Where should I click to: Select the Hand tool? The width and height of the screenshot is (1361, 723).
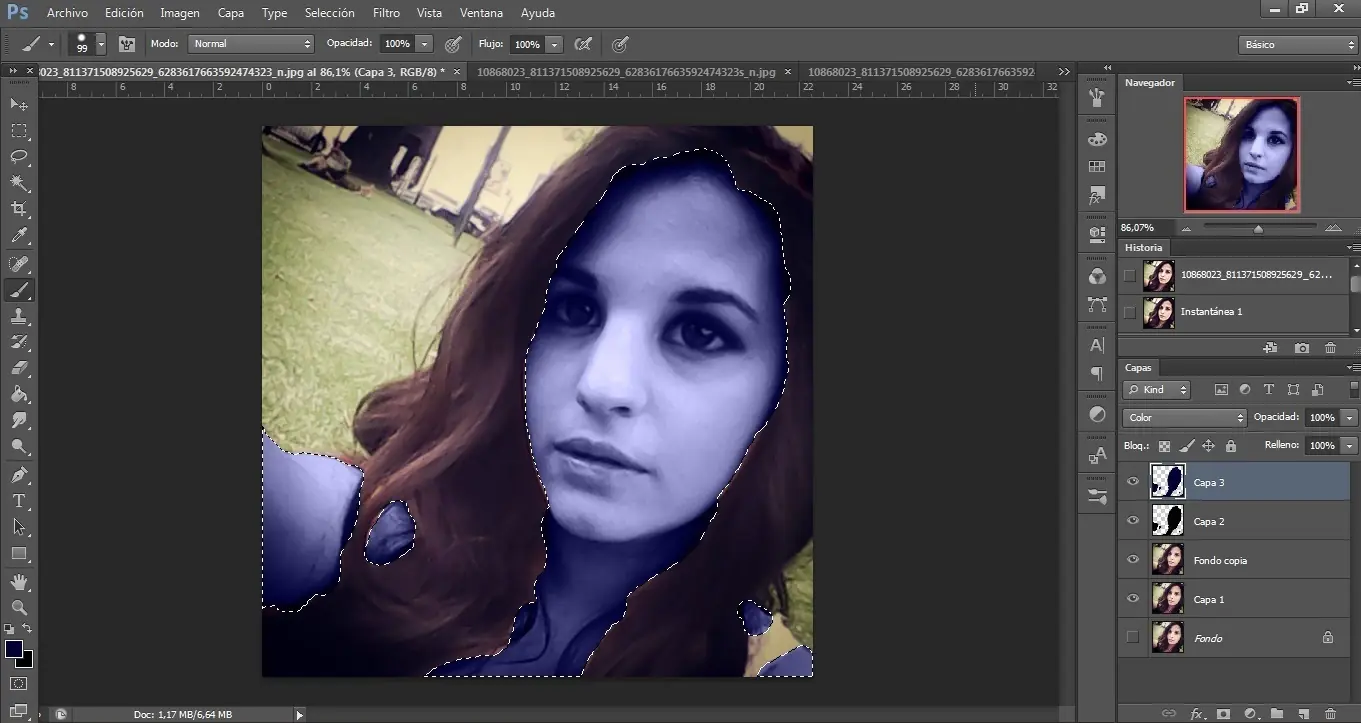coord(19,582)
